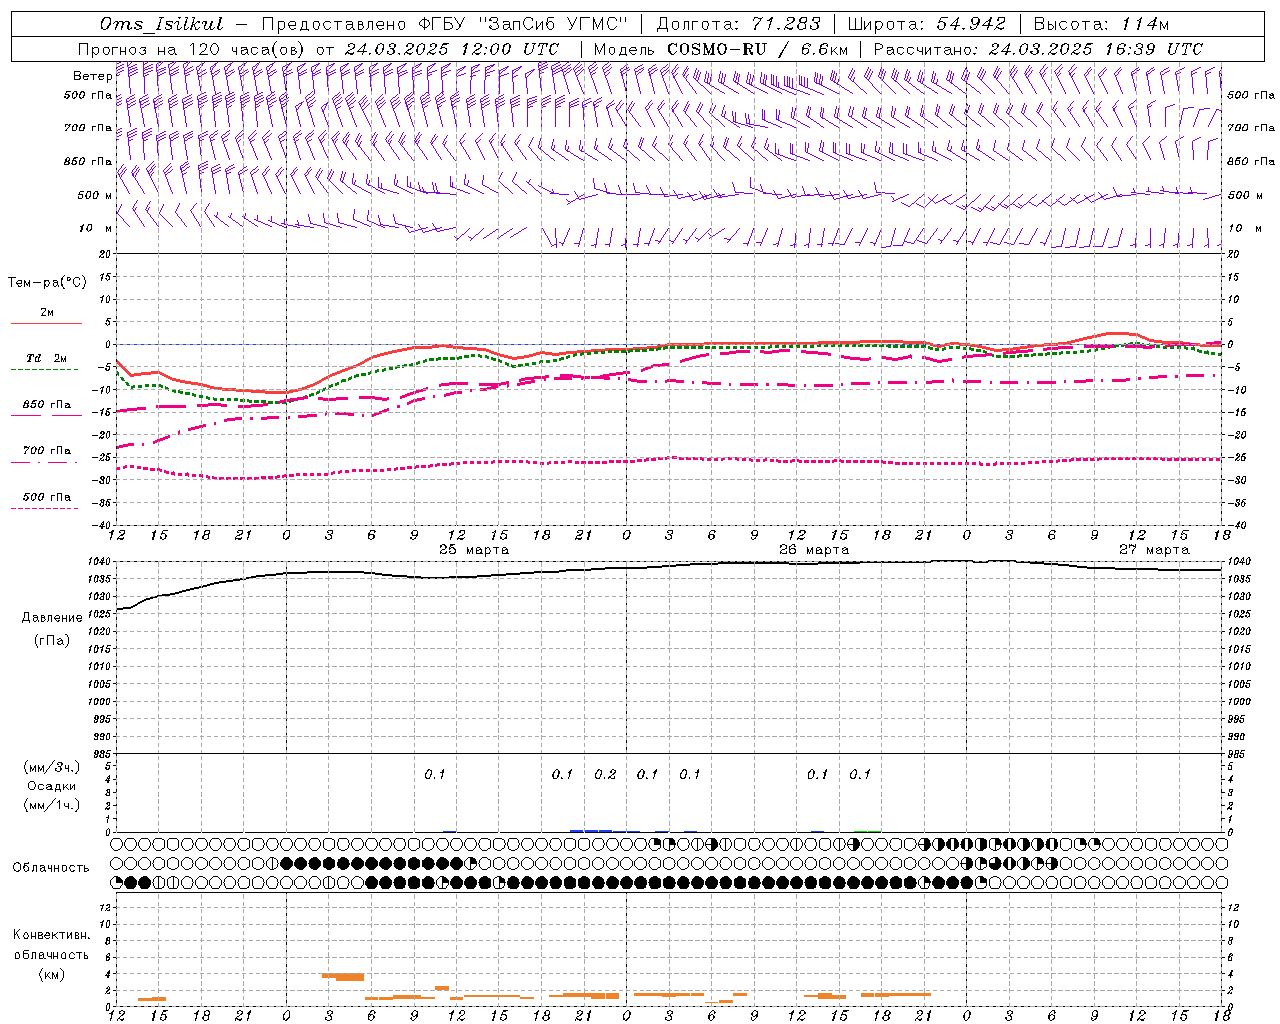Click the 'Осадки' precipitation label
The width and height of the screenshot is (1280, 1024).
pos(52,786)
